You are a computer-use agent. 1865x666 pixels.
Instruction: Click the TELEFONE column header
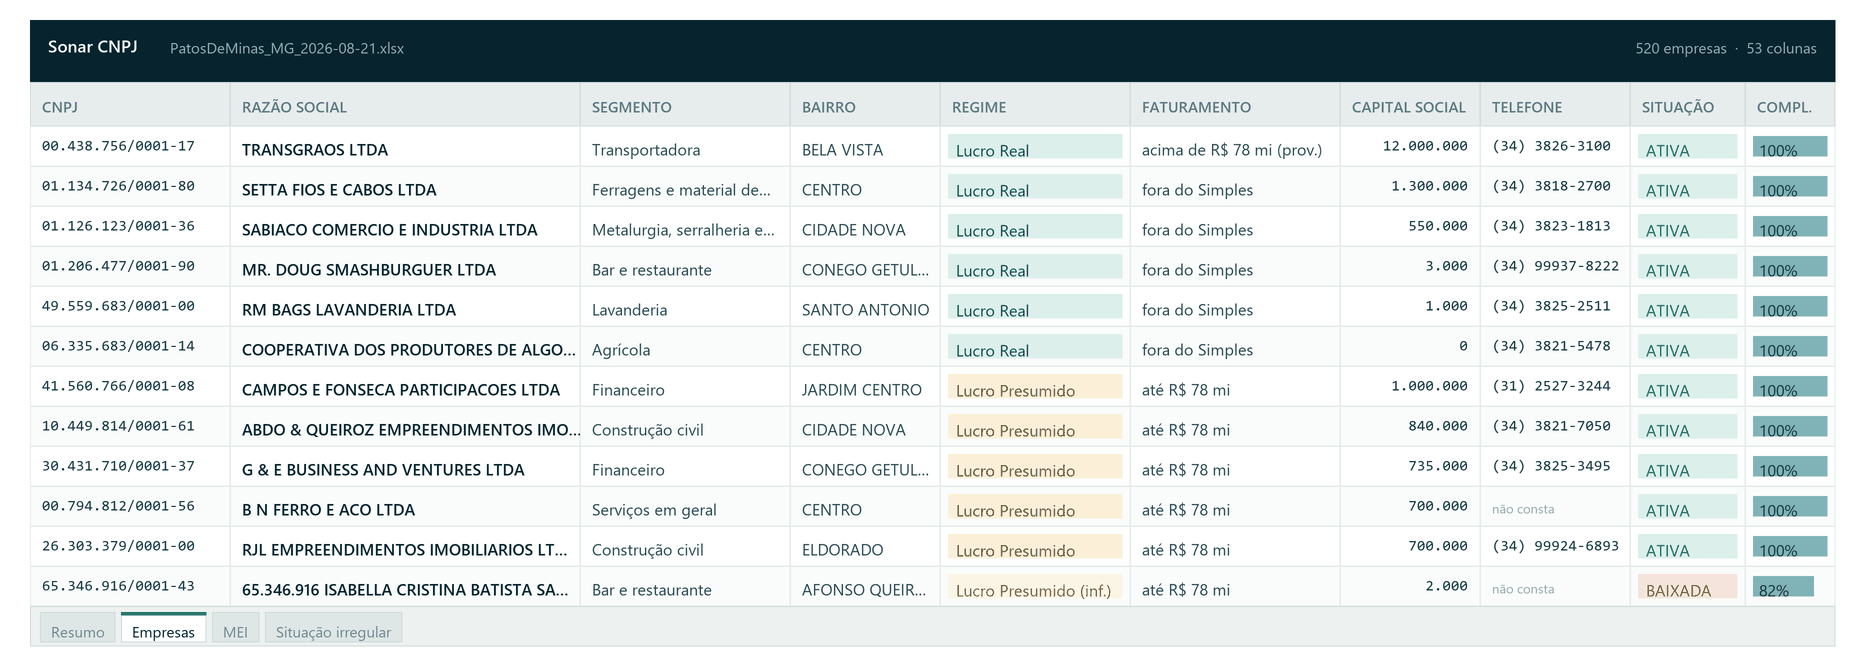tap(1555, 106)
